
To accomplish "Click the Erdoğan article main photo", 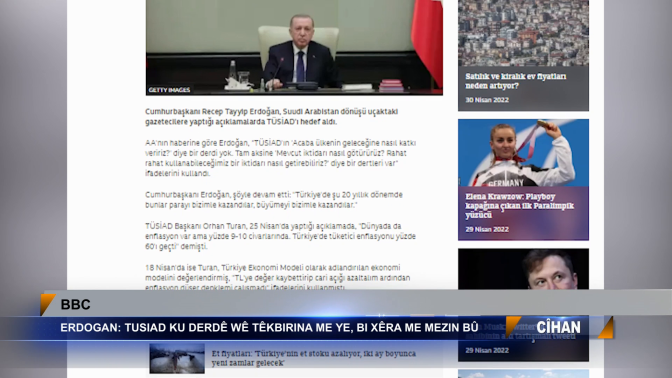I will pyautogui.click(x=294, y=47).
